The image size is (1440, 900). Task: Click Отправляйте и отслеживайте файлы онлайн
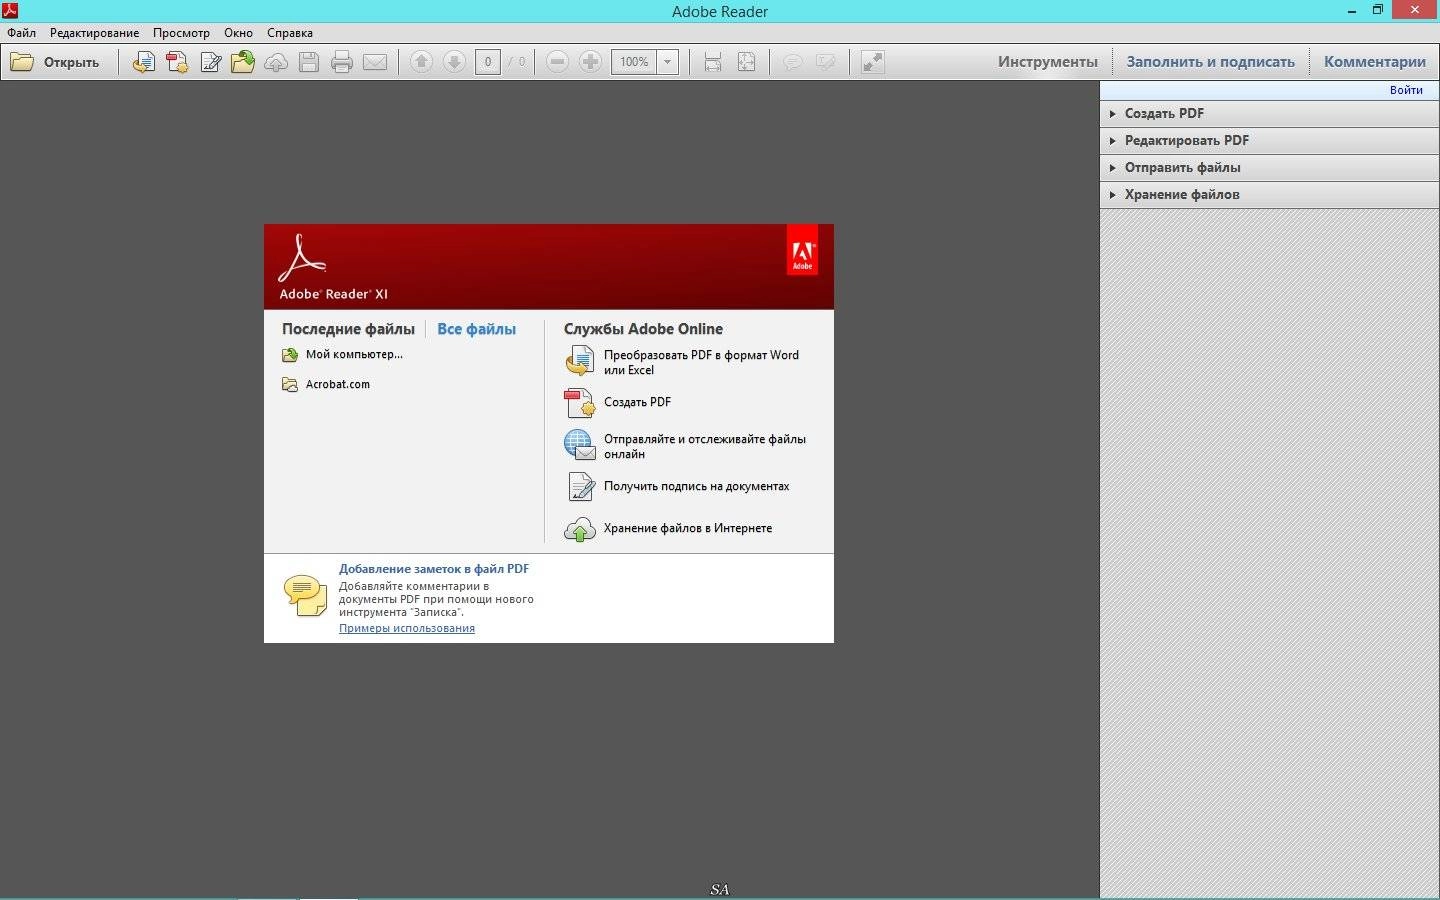(704, 446)
